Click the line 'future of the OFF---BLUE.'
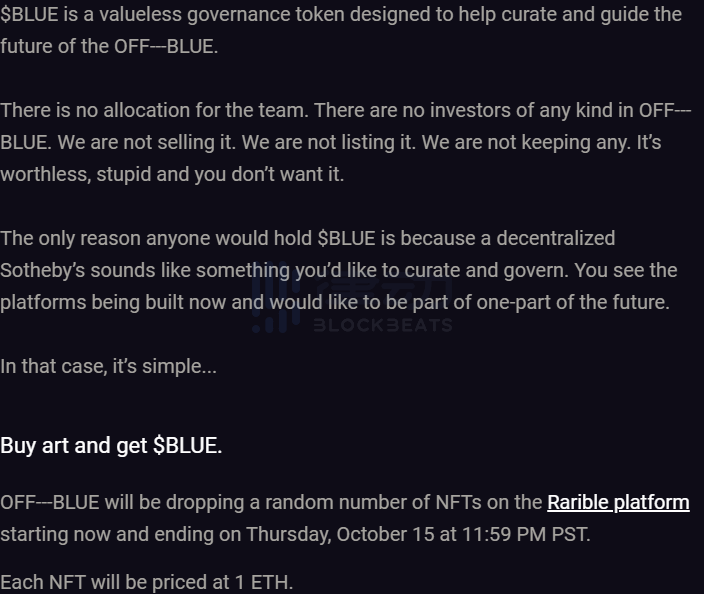The image size is (704, 594). (109, 46)
